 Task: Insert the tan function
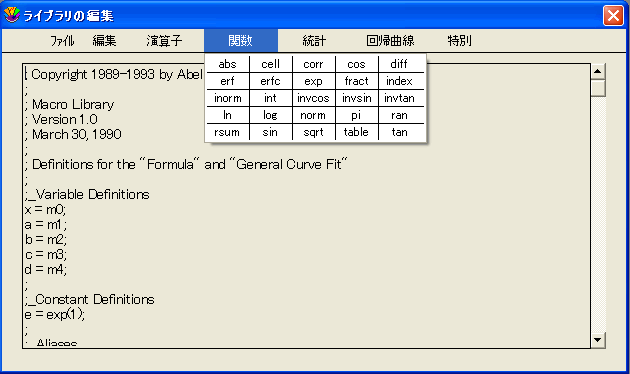pos(399,132)
